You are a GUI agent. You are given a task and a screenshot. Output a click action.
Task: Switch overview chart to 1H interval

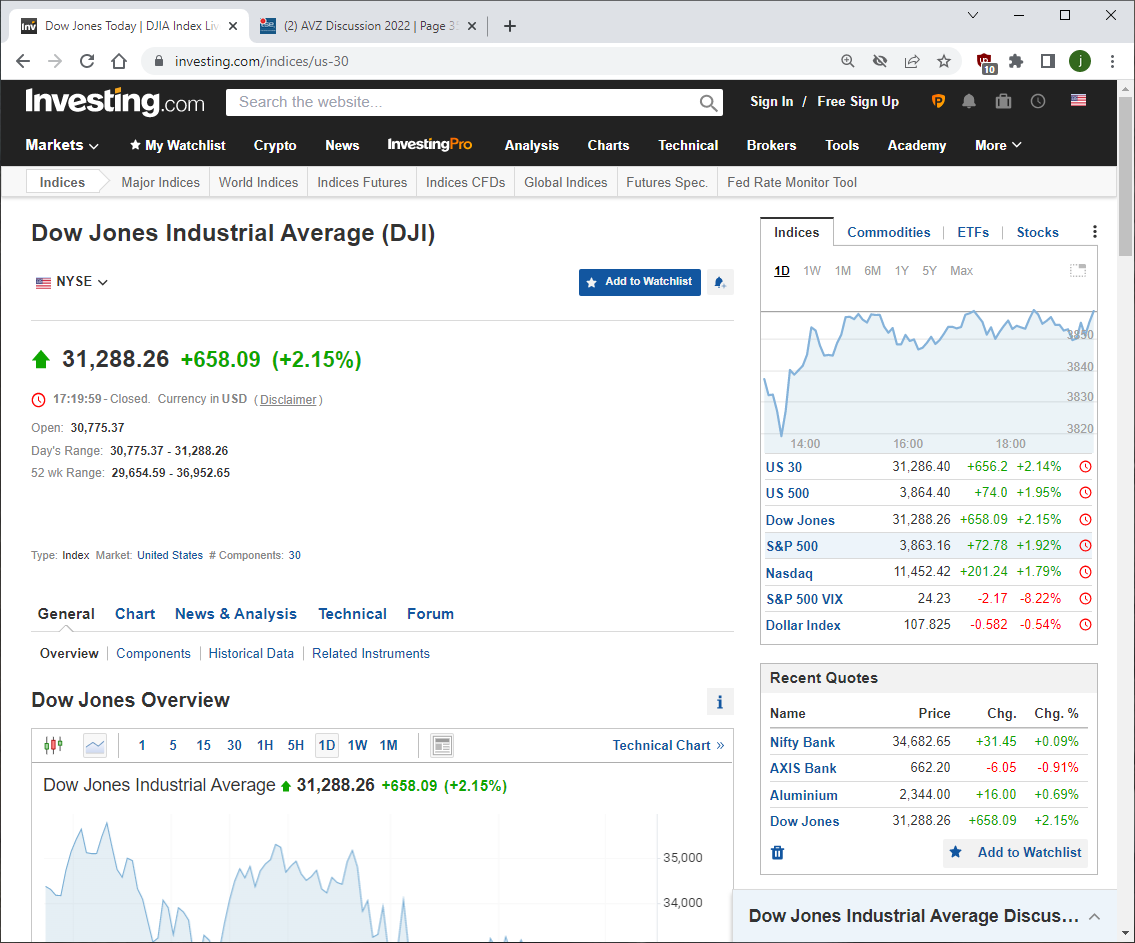click(x=265, y=745)
